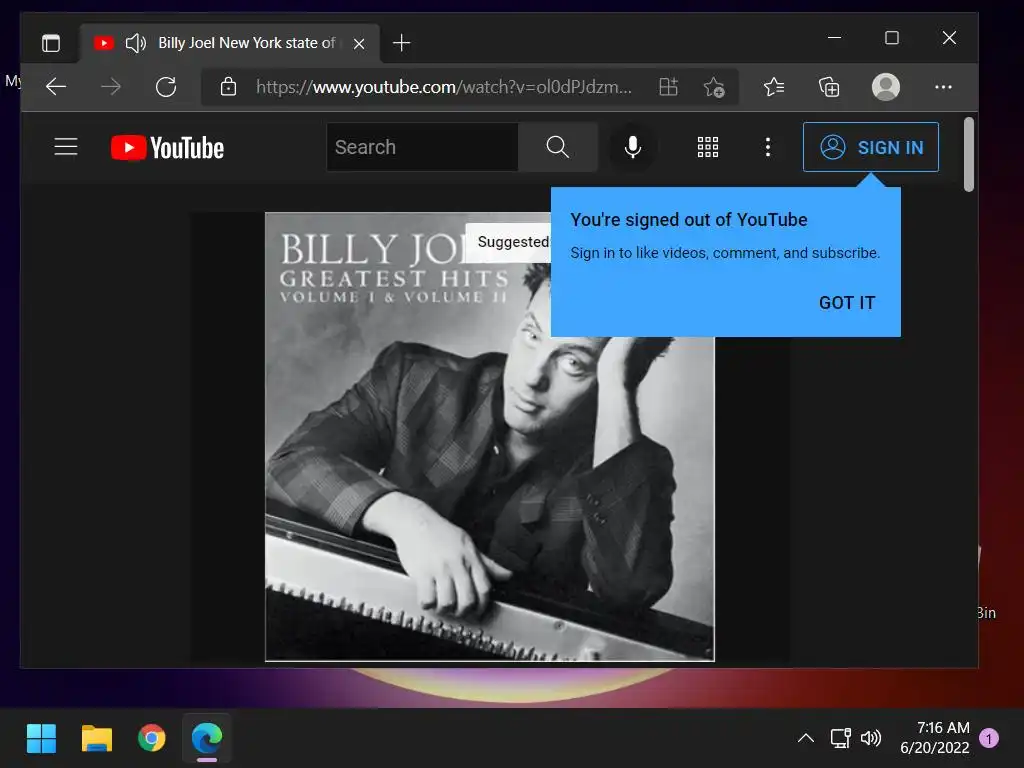The width and height of the screenshot is (1024, 768).
Task: Open a new browser tab
Action: [401, 43]
